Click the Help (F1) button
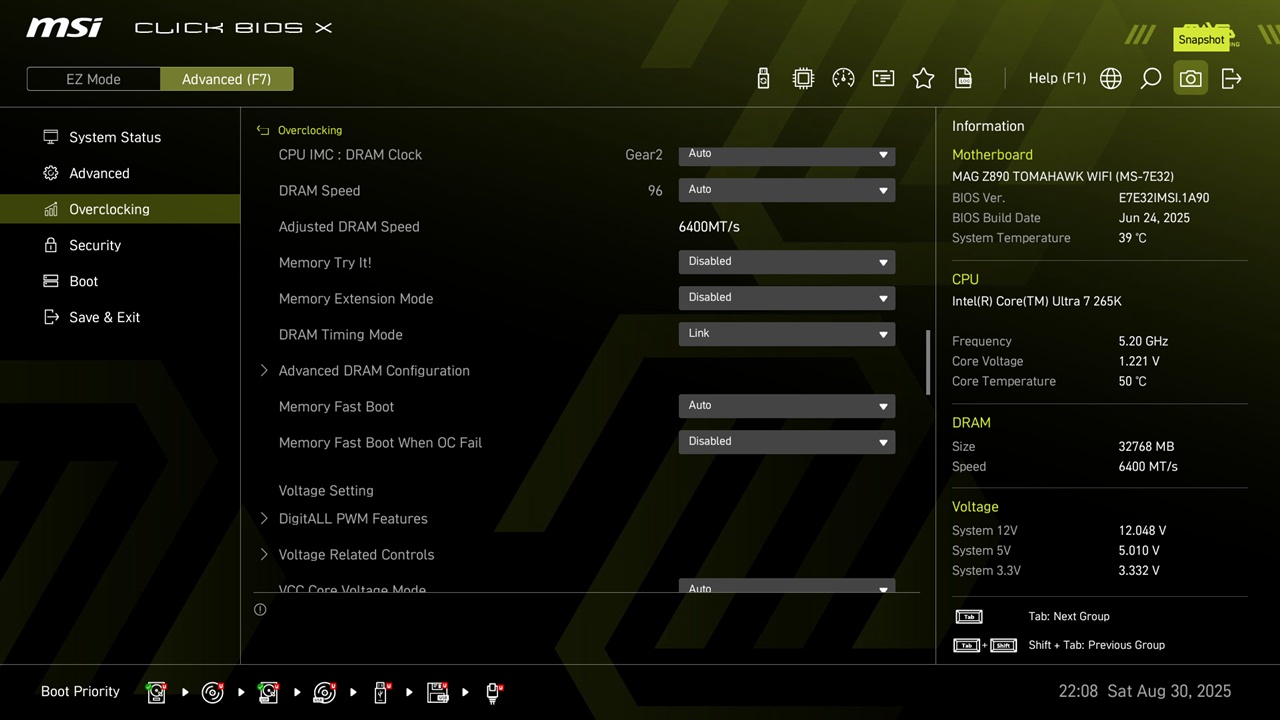 [x=1057, y=78]
